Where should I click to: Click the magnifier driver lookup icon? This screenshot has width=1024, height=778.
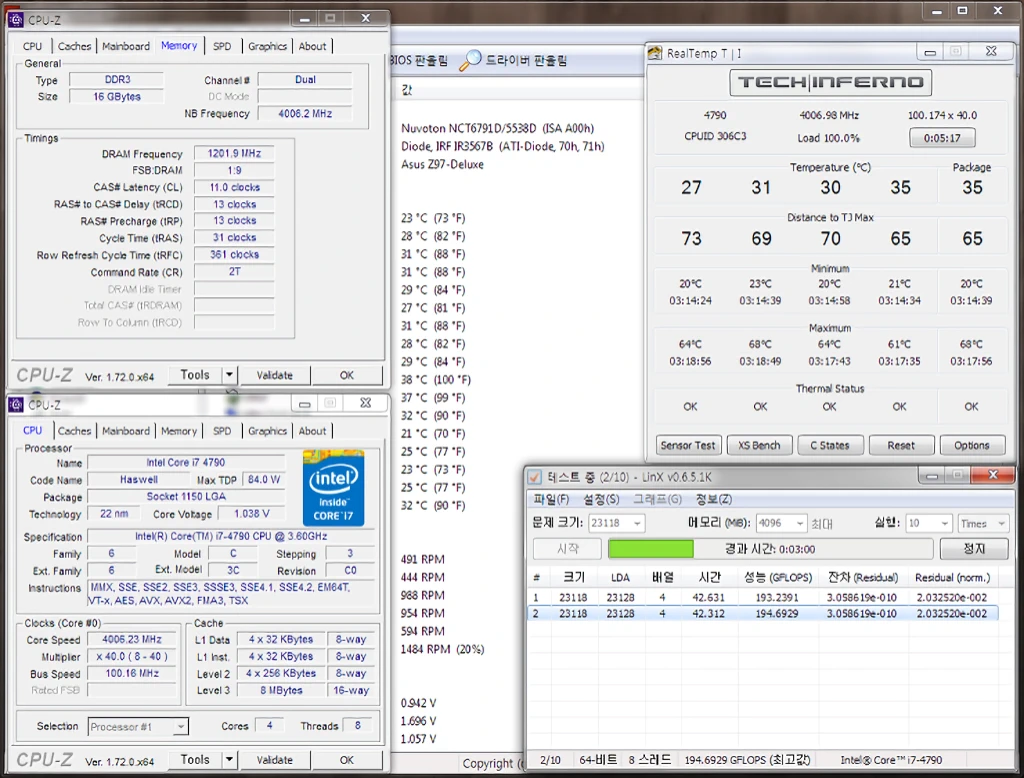[x=470, y=60]
